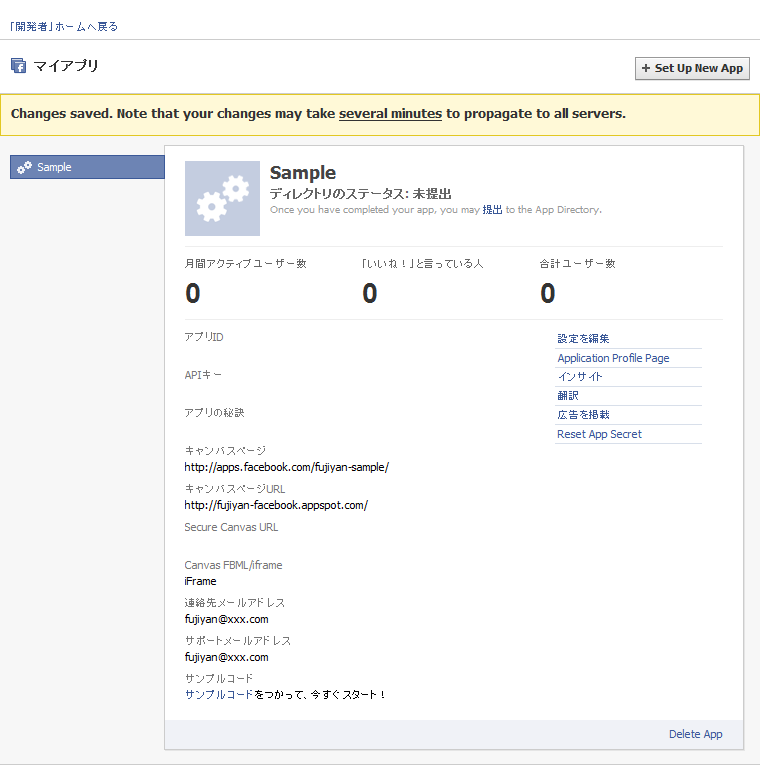The width and height of the screenshot is (760, 765).
Task: Click the URL http://fujiyan-facebook.appspot.com/
Action: point(276,505)
